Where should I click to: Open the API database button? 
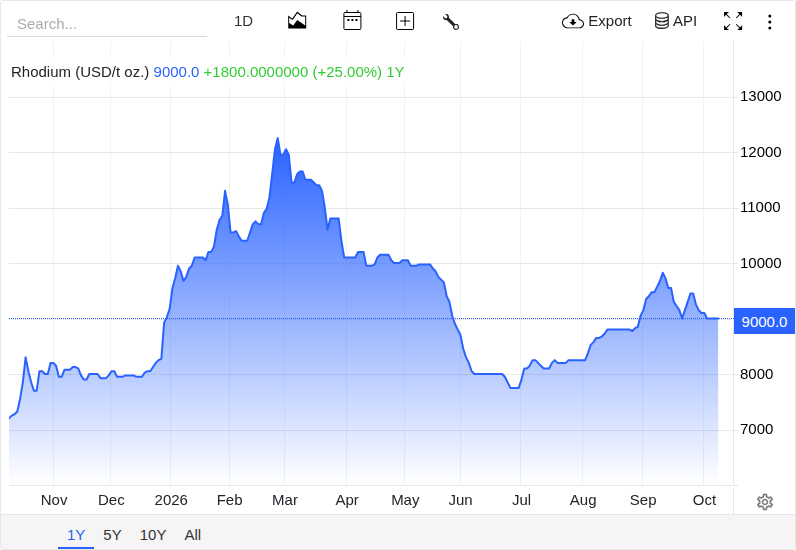[676, 21]
